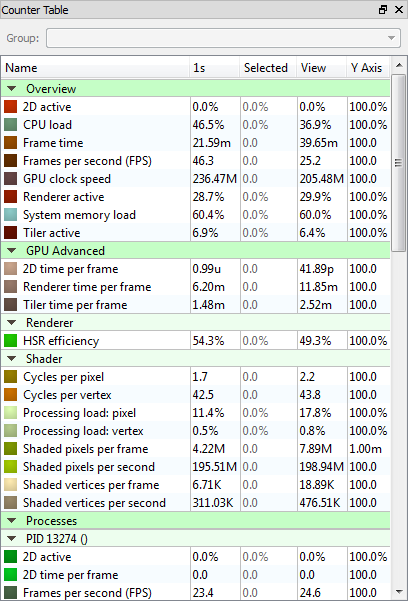Click the CPU load color swatch
The height and width of the screenshot is (601, 408).
tap(10, 125)
